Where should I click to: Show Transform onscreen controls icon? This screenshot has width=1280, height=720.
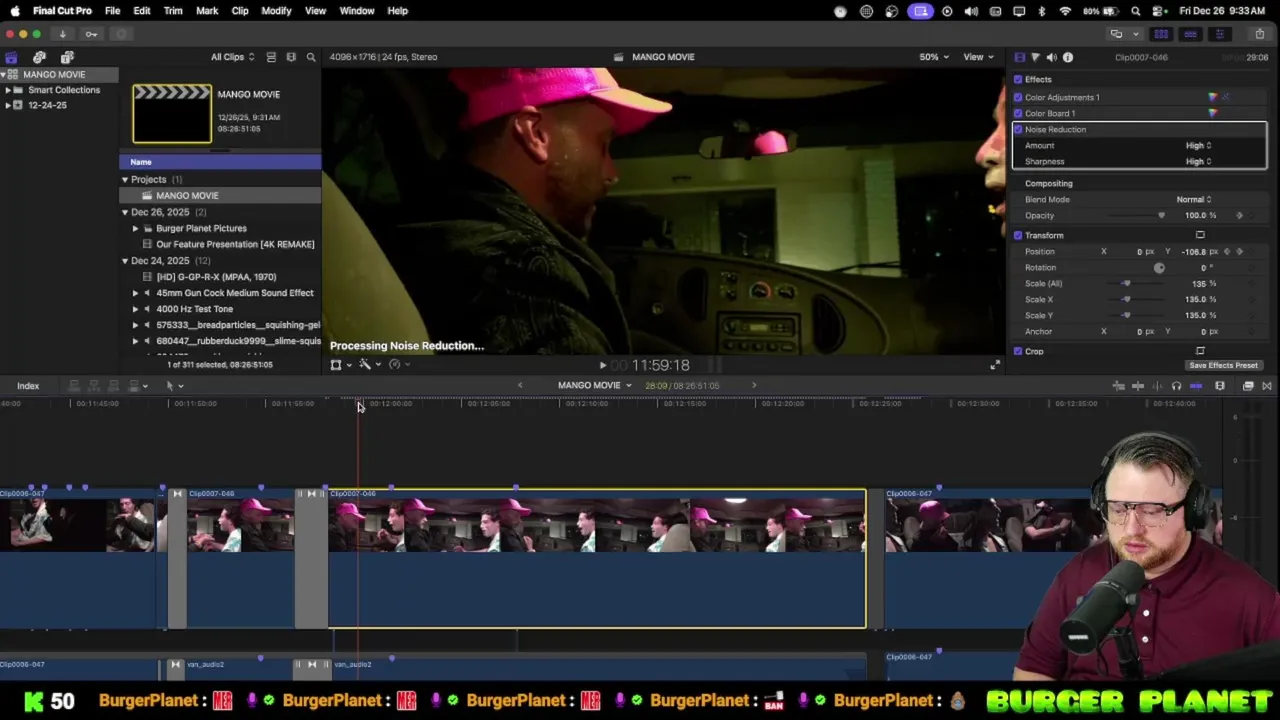[1200, 235]
